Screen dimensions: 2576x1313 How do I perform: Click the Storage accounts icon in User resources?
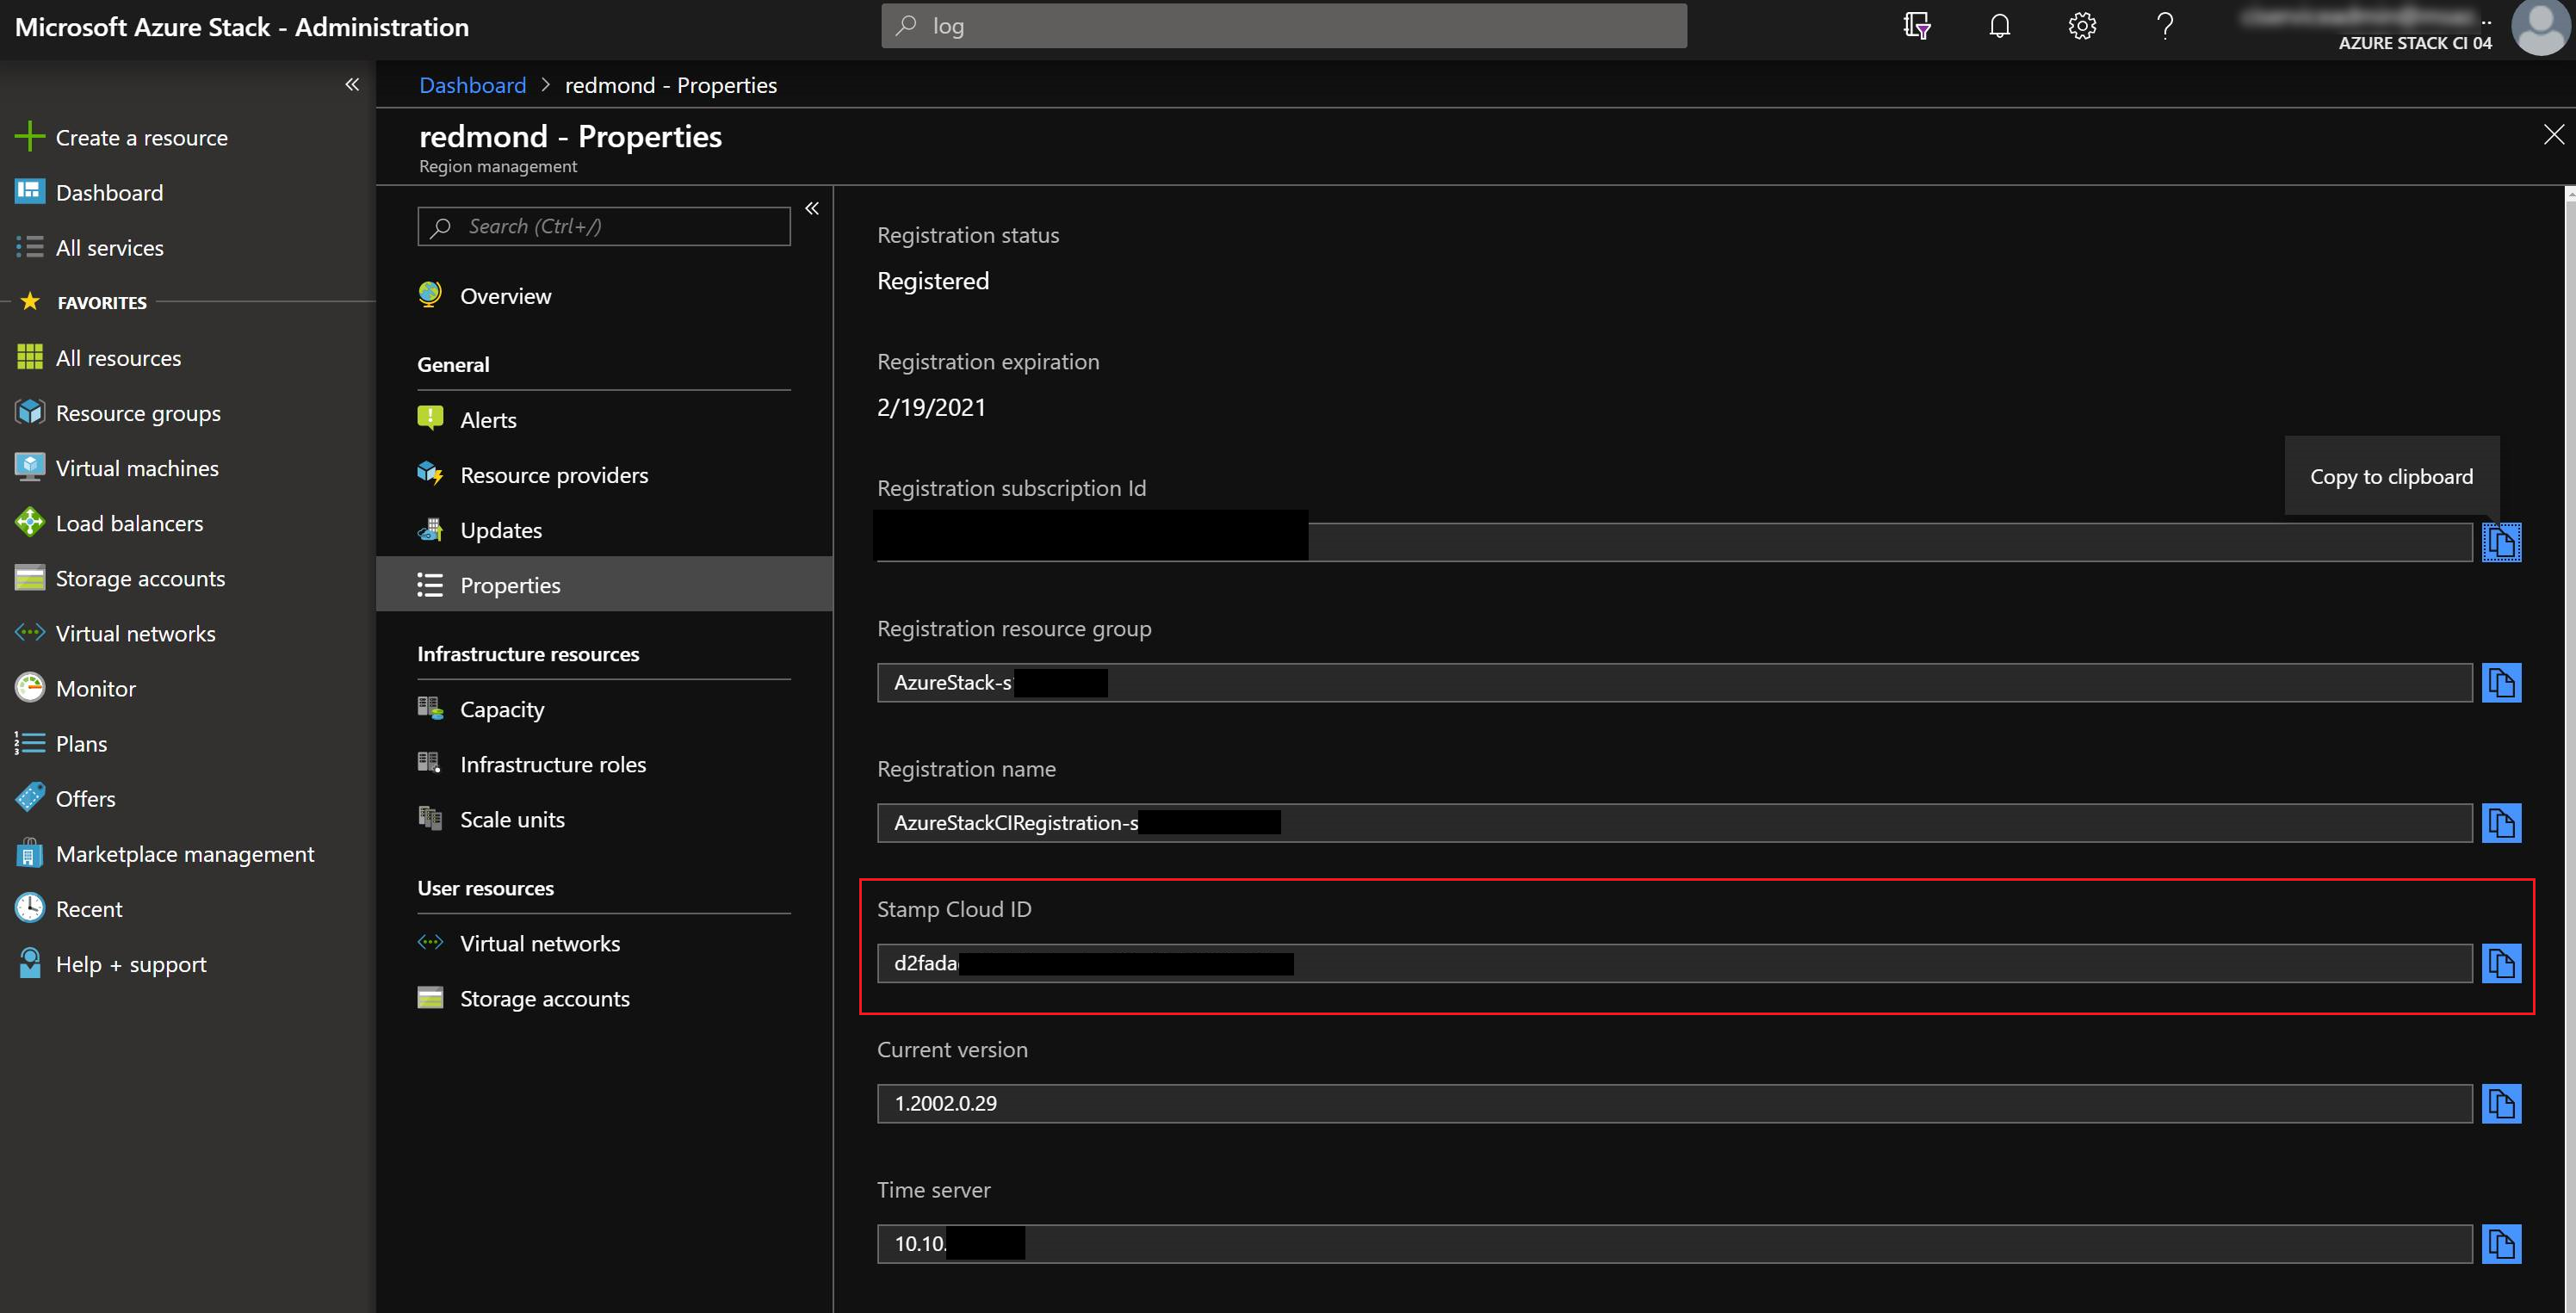(x=430, y=998)
